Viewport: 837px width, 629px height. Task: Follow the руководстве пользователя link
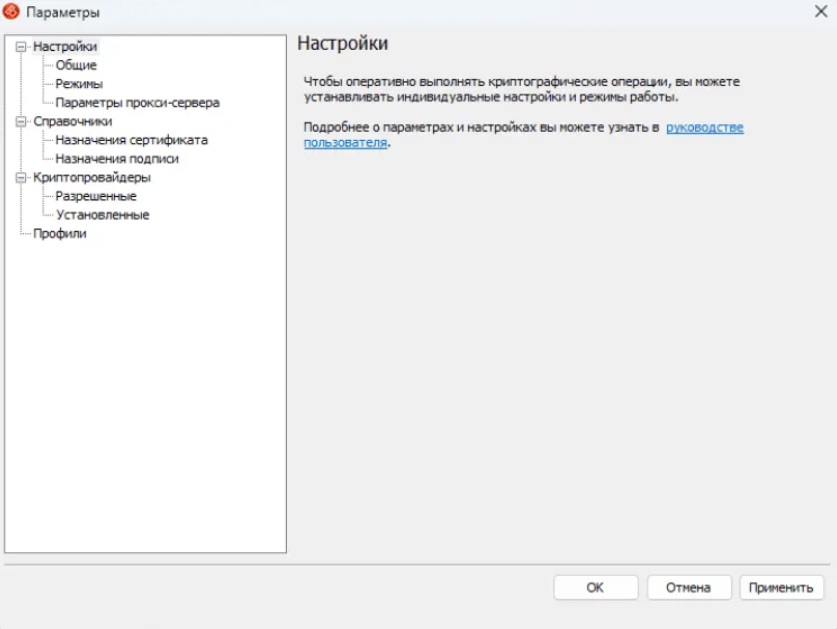[704, 128]
